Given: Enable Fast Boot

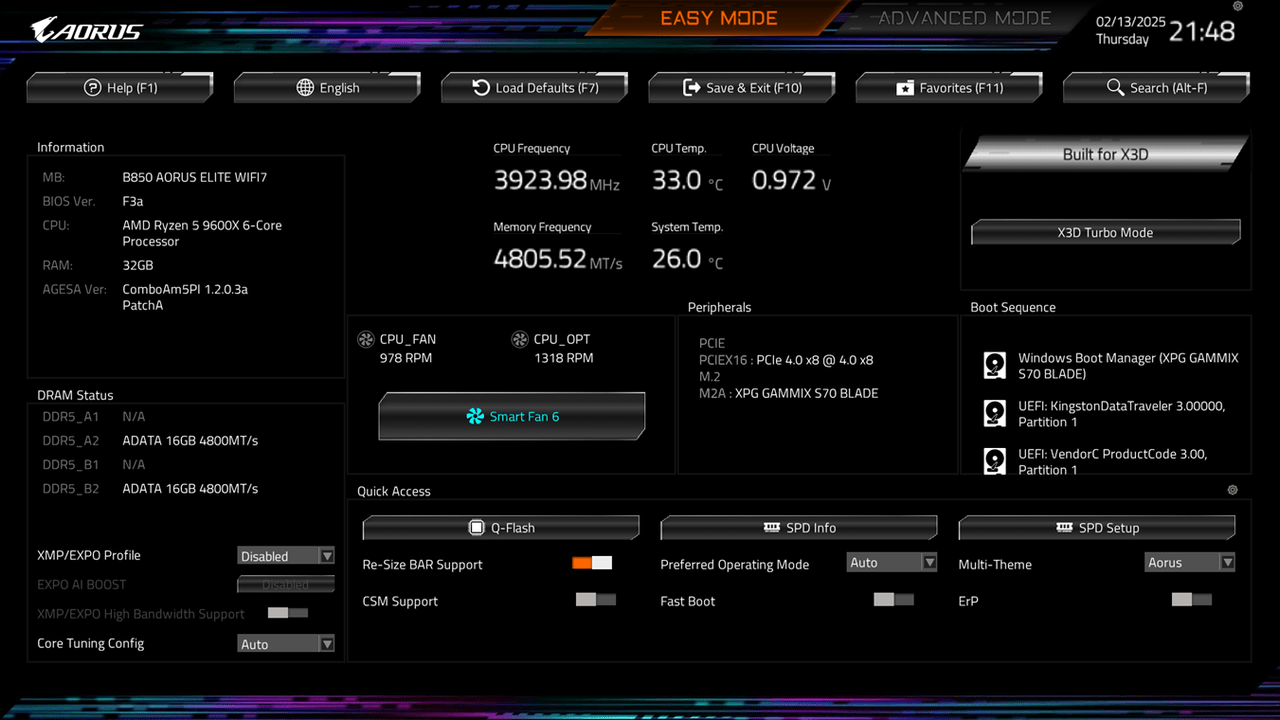Looking at the screenshot, I should [894, 600].
